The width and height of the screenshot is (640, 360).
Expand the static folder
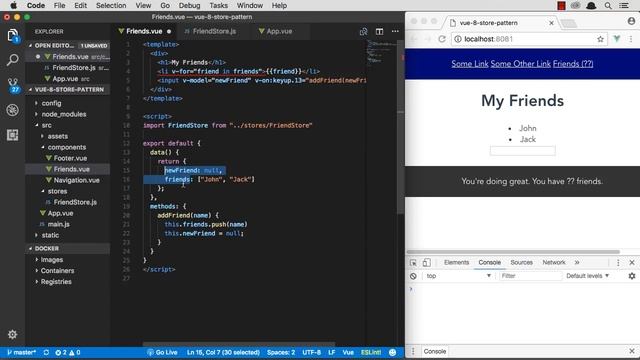point(50,235)
